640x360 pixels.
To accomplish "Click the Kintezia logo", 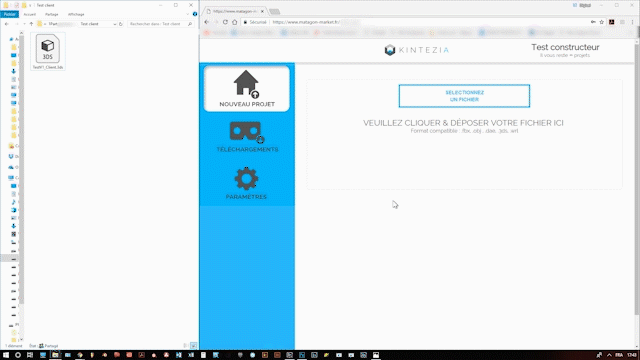I will coord(416,50).
